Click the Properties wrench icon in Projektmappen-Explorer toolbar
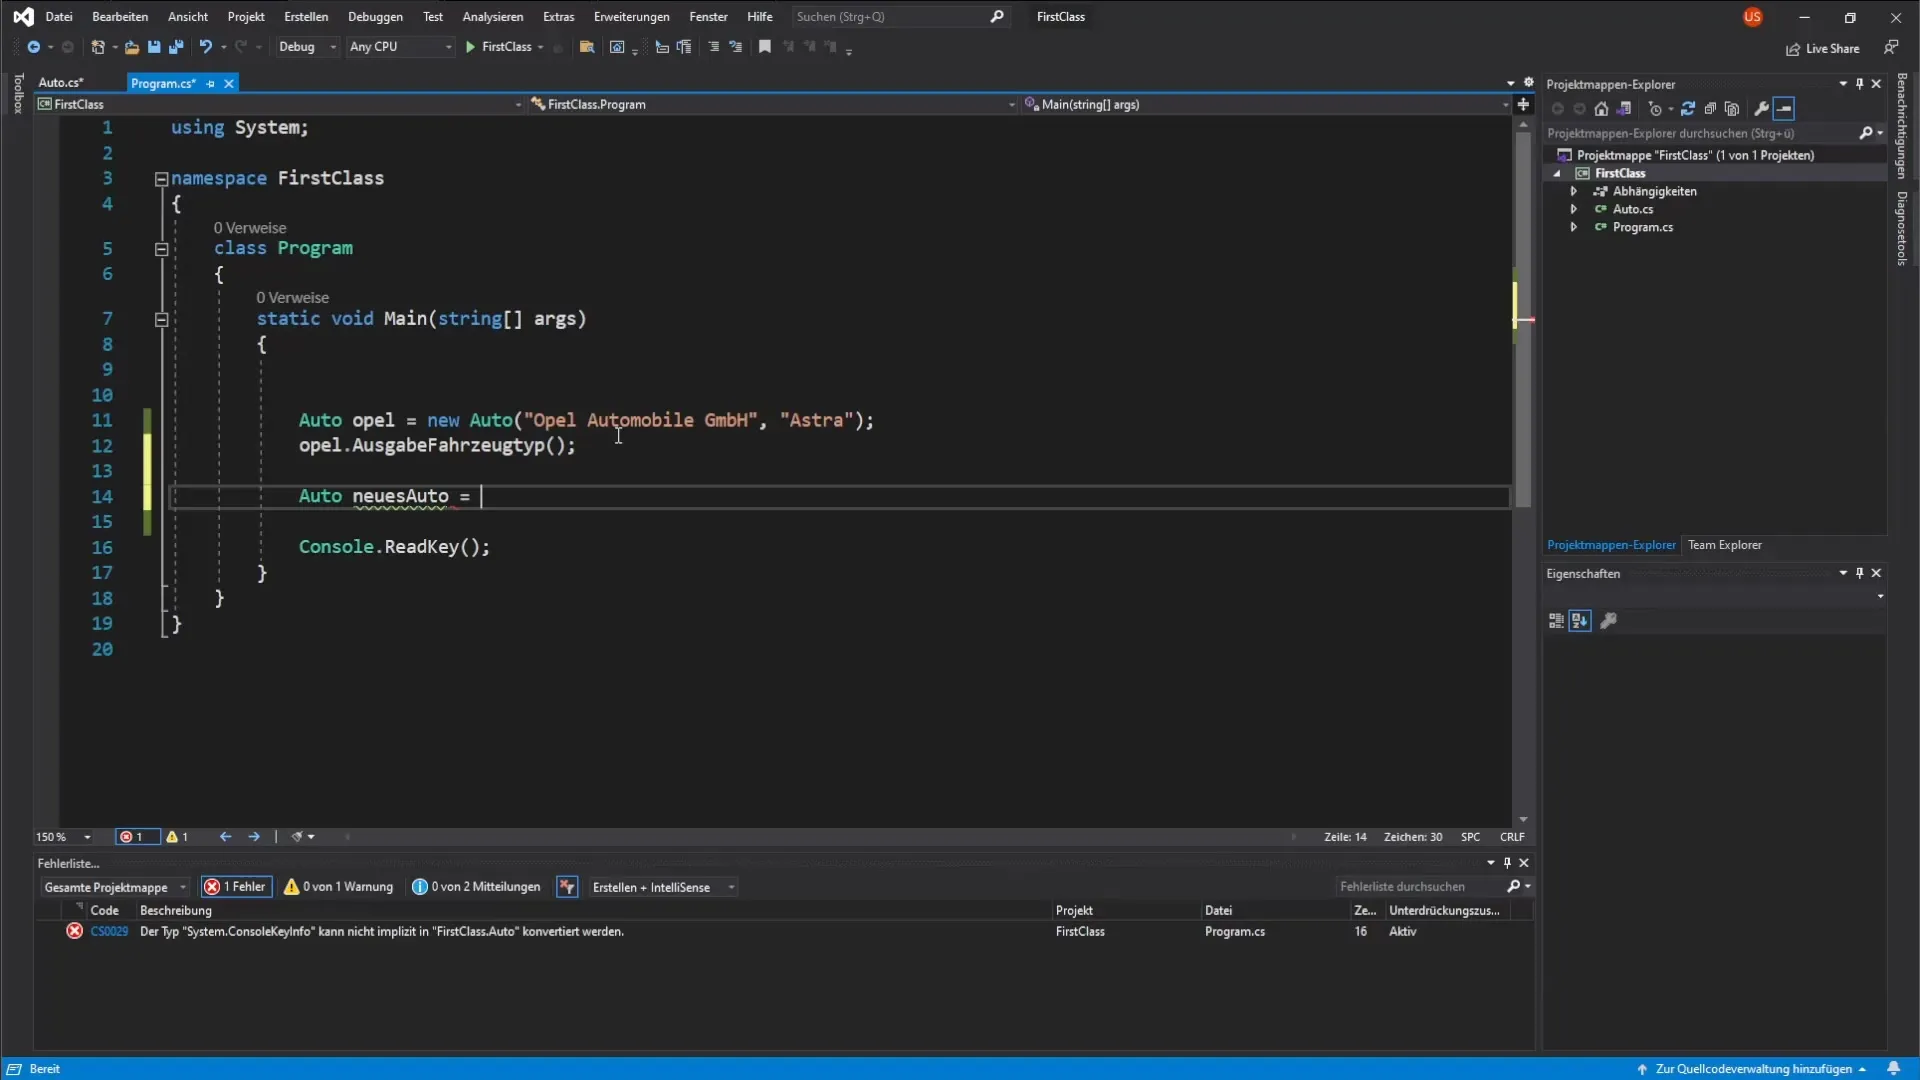Viewport: 1920px width, 1080px height. click(1762, 109)
